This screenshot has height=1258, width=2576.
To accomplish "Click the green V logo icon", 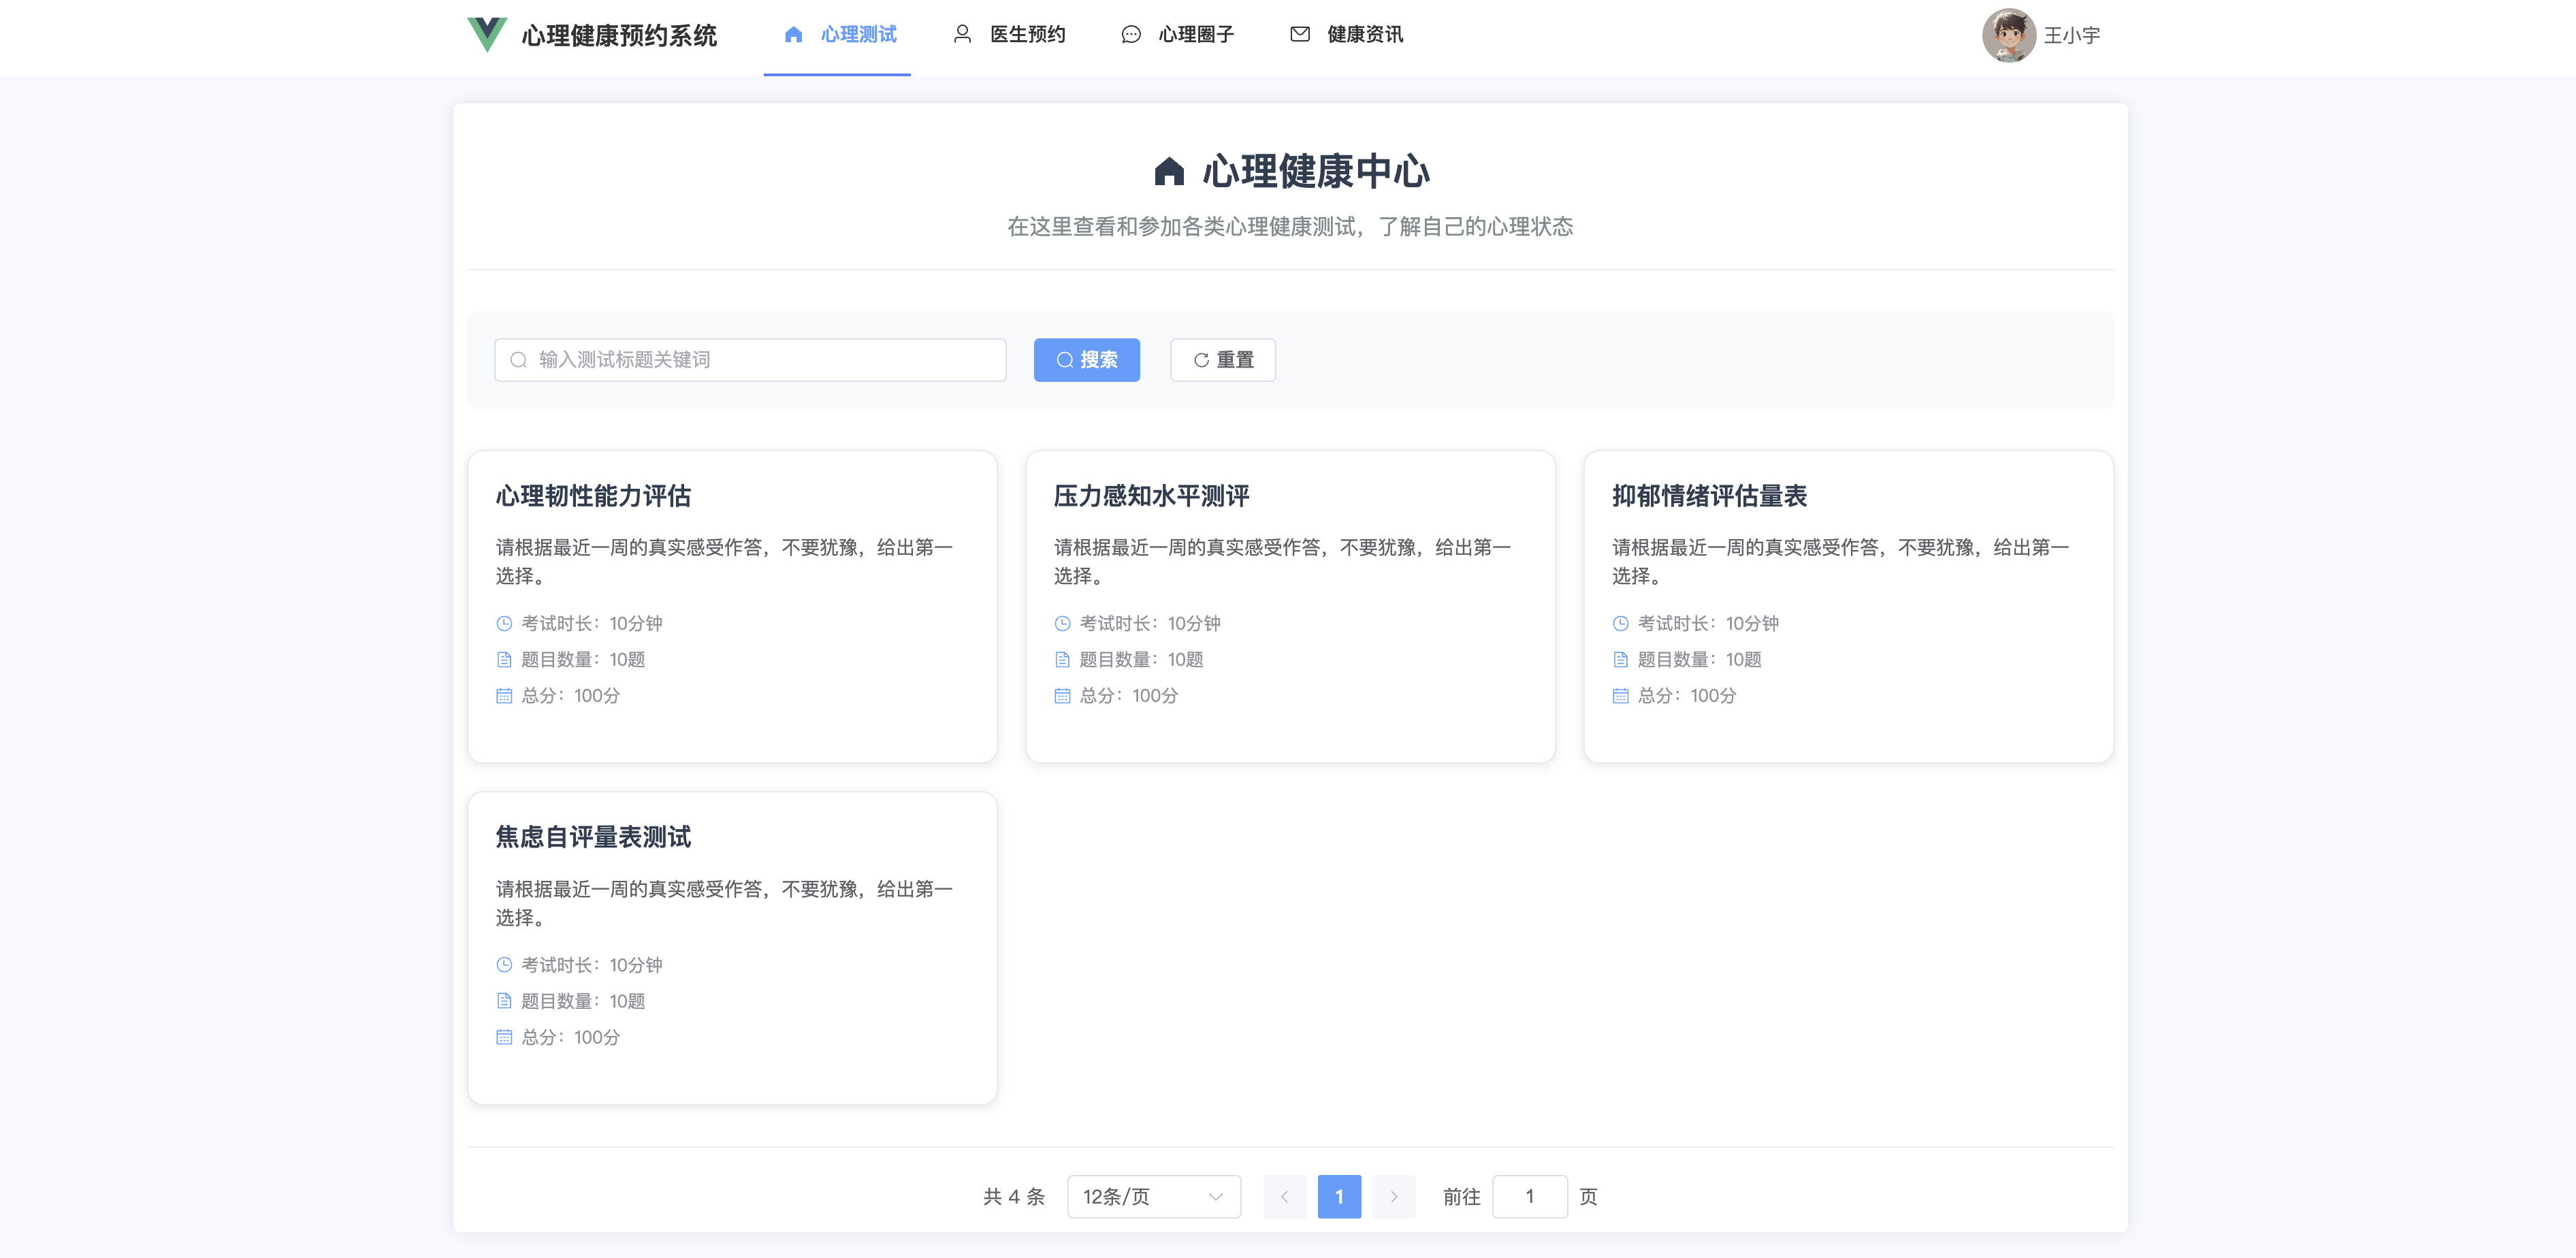I will pos(487,35).
